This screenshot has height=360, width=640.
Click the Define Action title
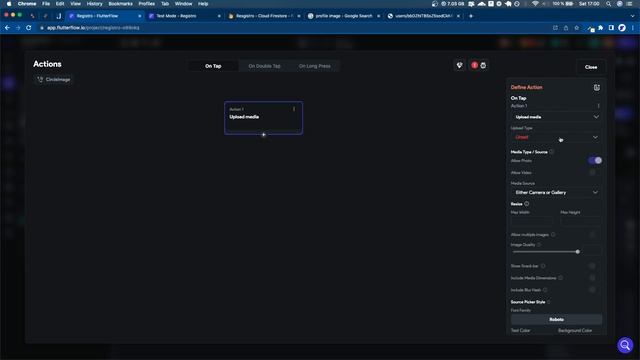[527, 87]
